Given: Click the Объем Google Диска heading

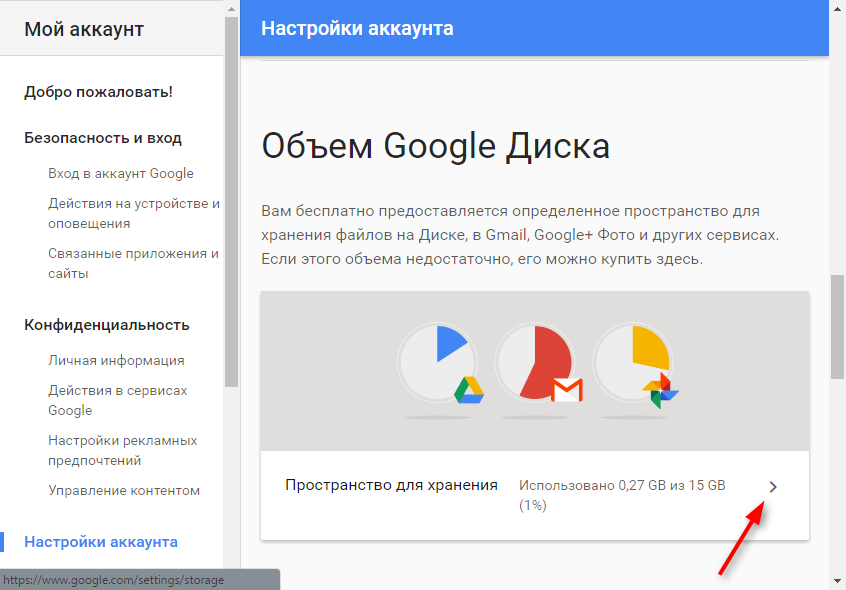Looking at the screenshot, I should click(x=435, y=146).
